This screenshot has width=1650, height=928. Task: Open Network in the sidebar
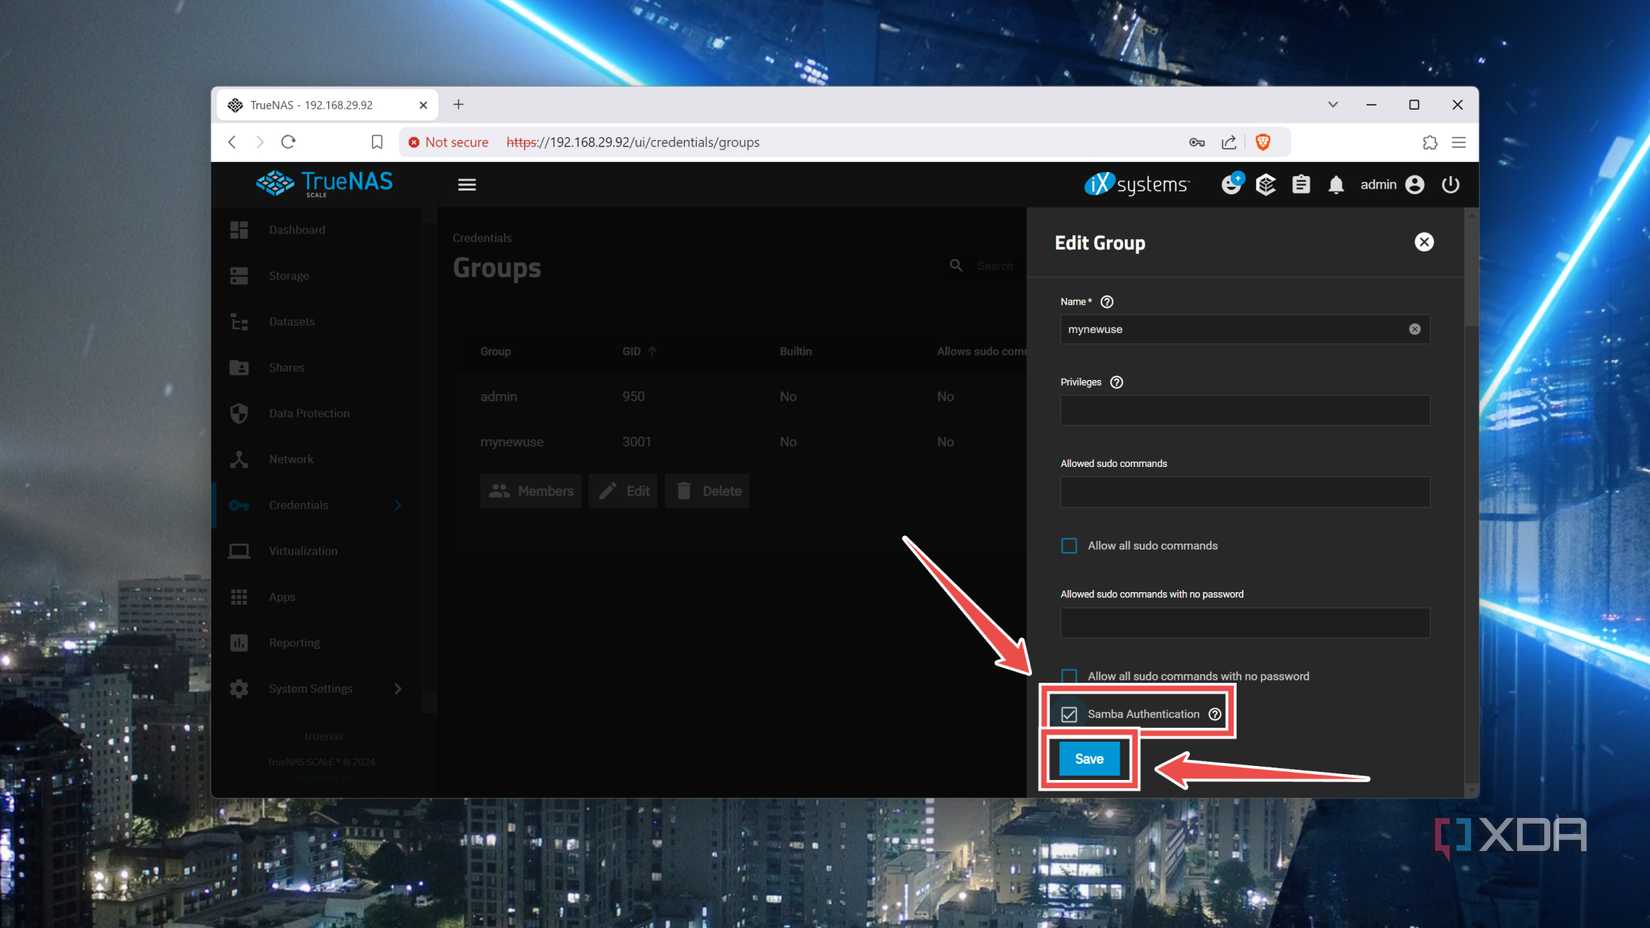[x=291, y=460]
